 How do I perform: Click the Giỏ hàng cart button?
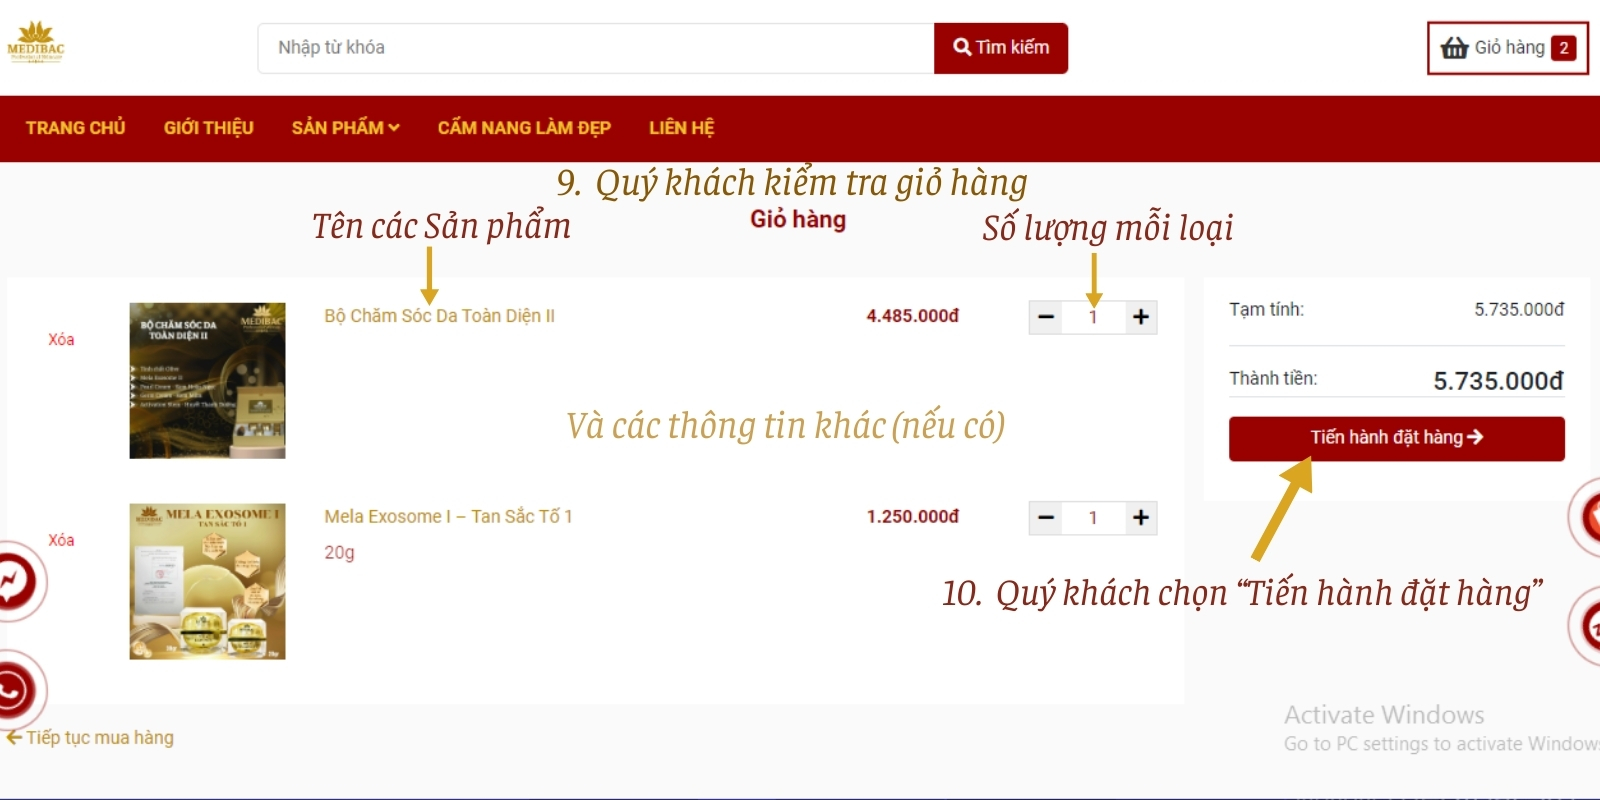point(1508,48)
